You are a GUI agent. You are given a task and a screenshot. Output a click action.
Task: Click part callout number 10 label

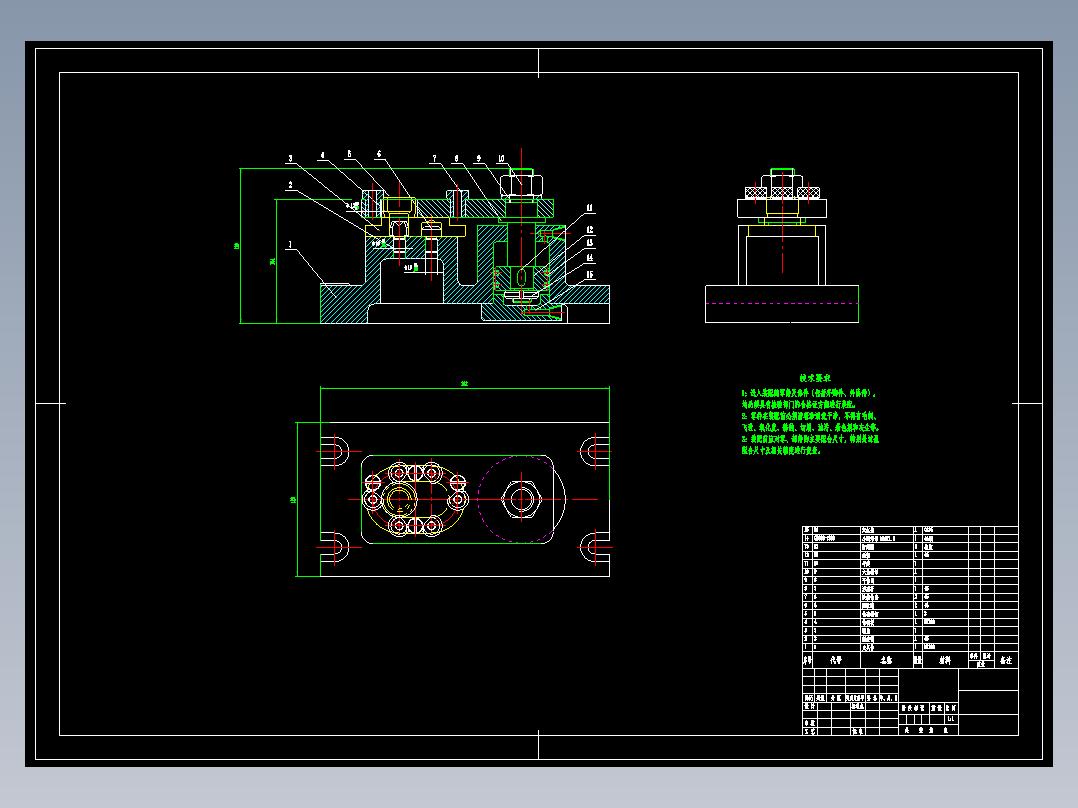[x=501, y=158]
